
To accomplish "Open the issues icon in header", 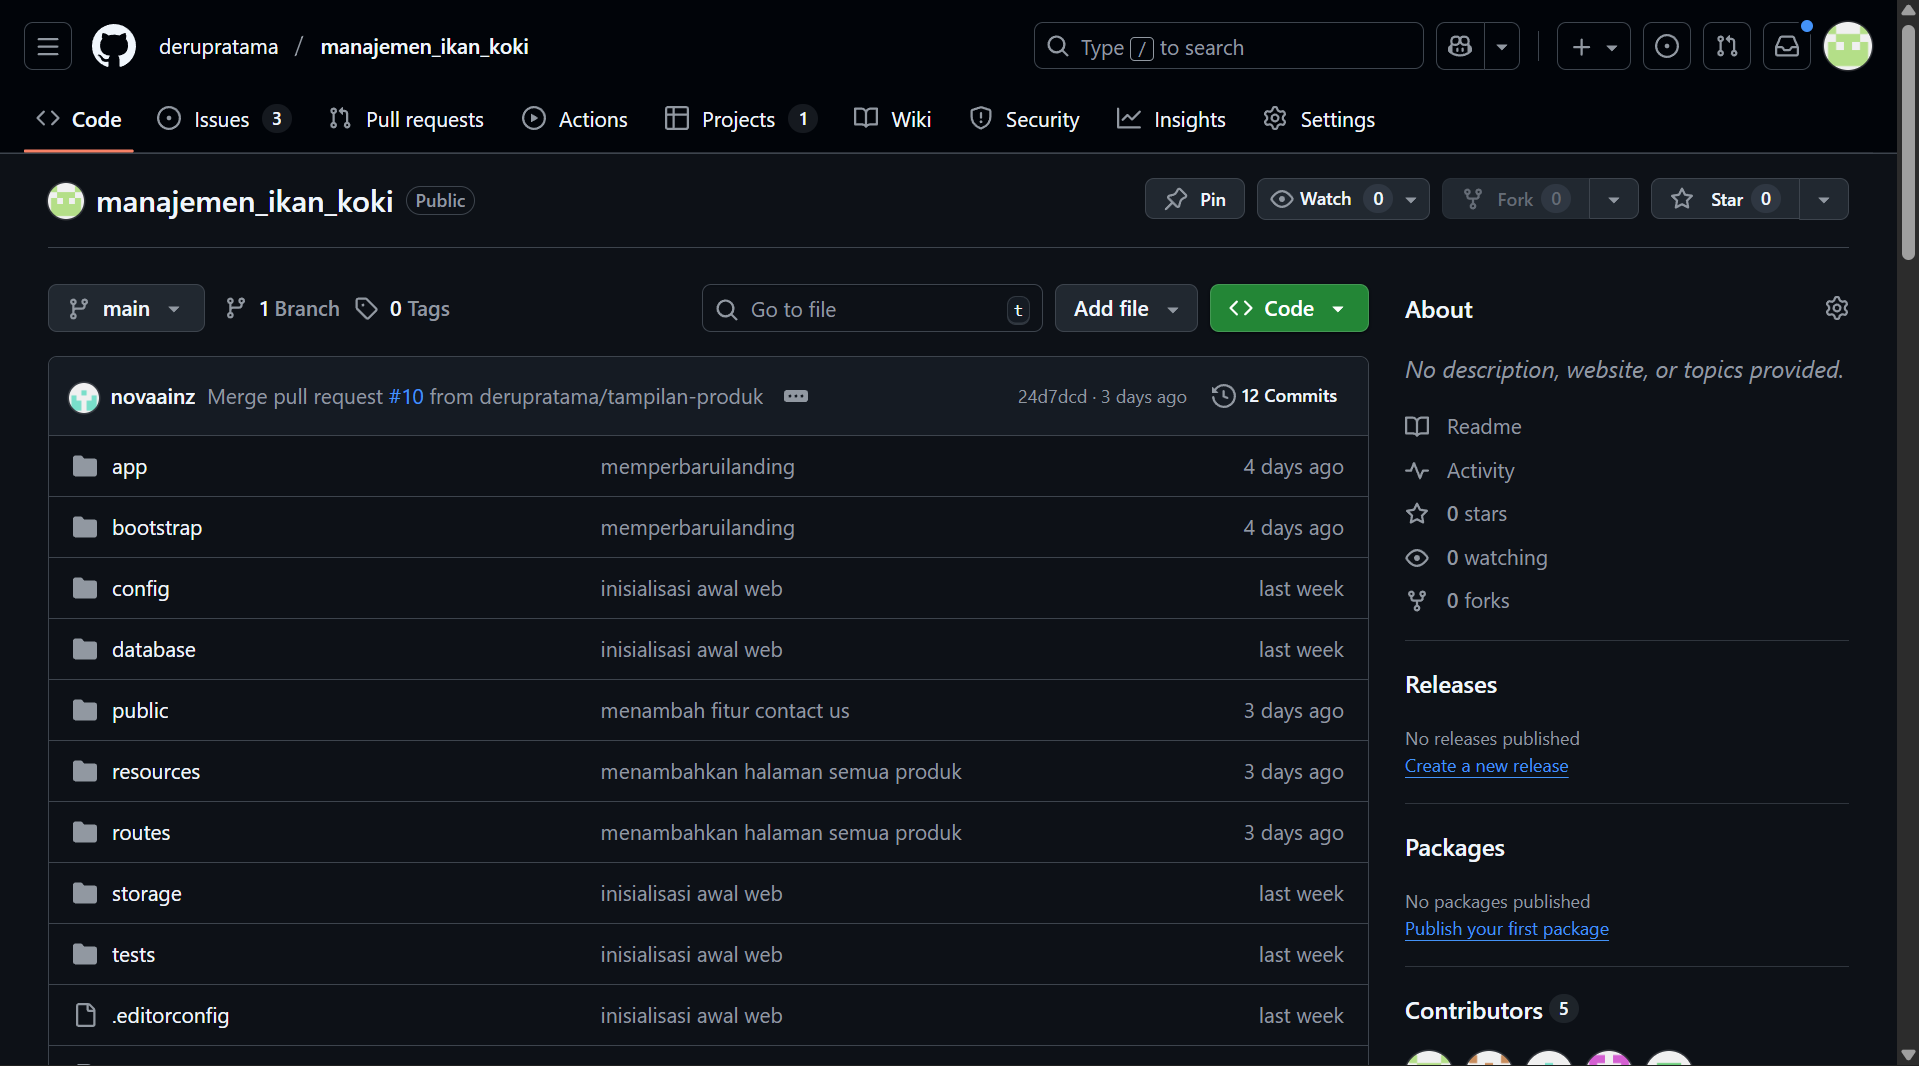I will 1667,46.
